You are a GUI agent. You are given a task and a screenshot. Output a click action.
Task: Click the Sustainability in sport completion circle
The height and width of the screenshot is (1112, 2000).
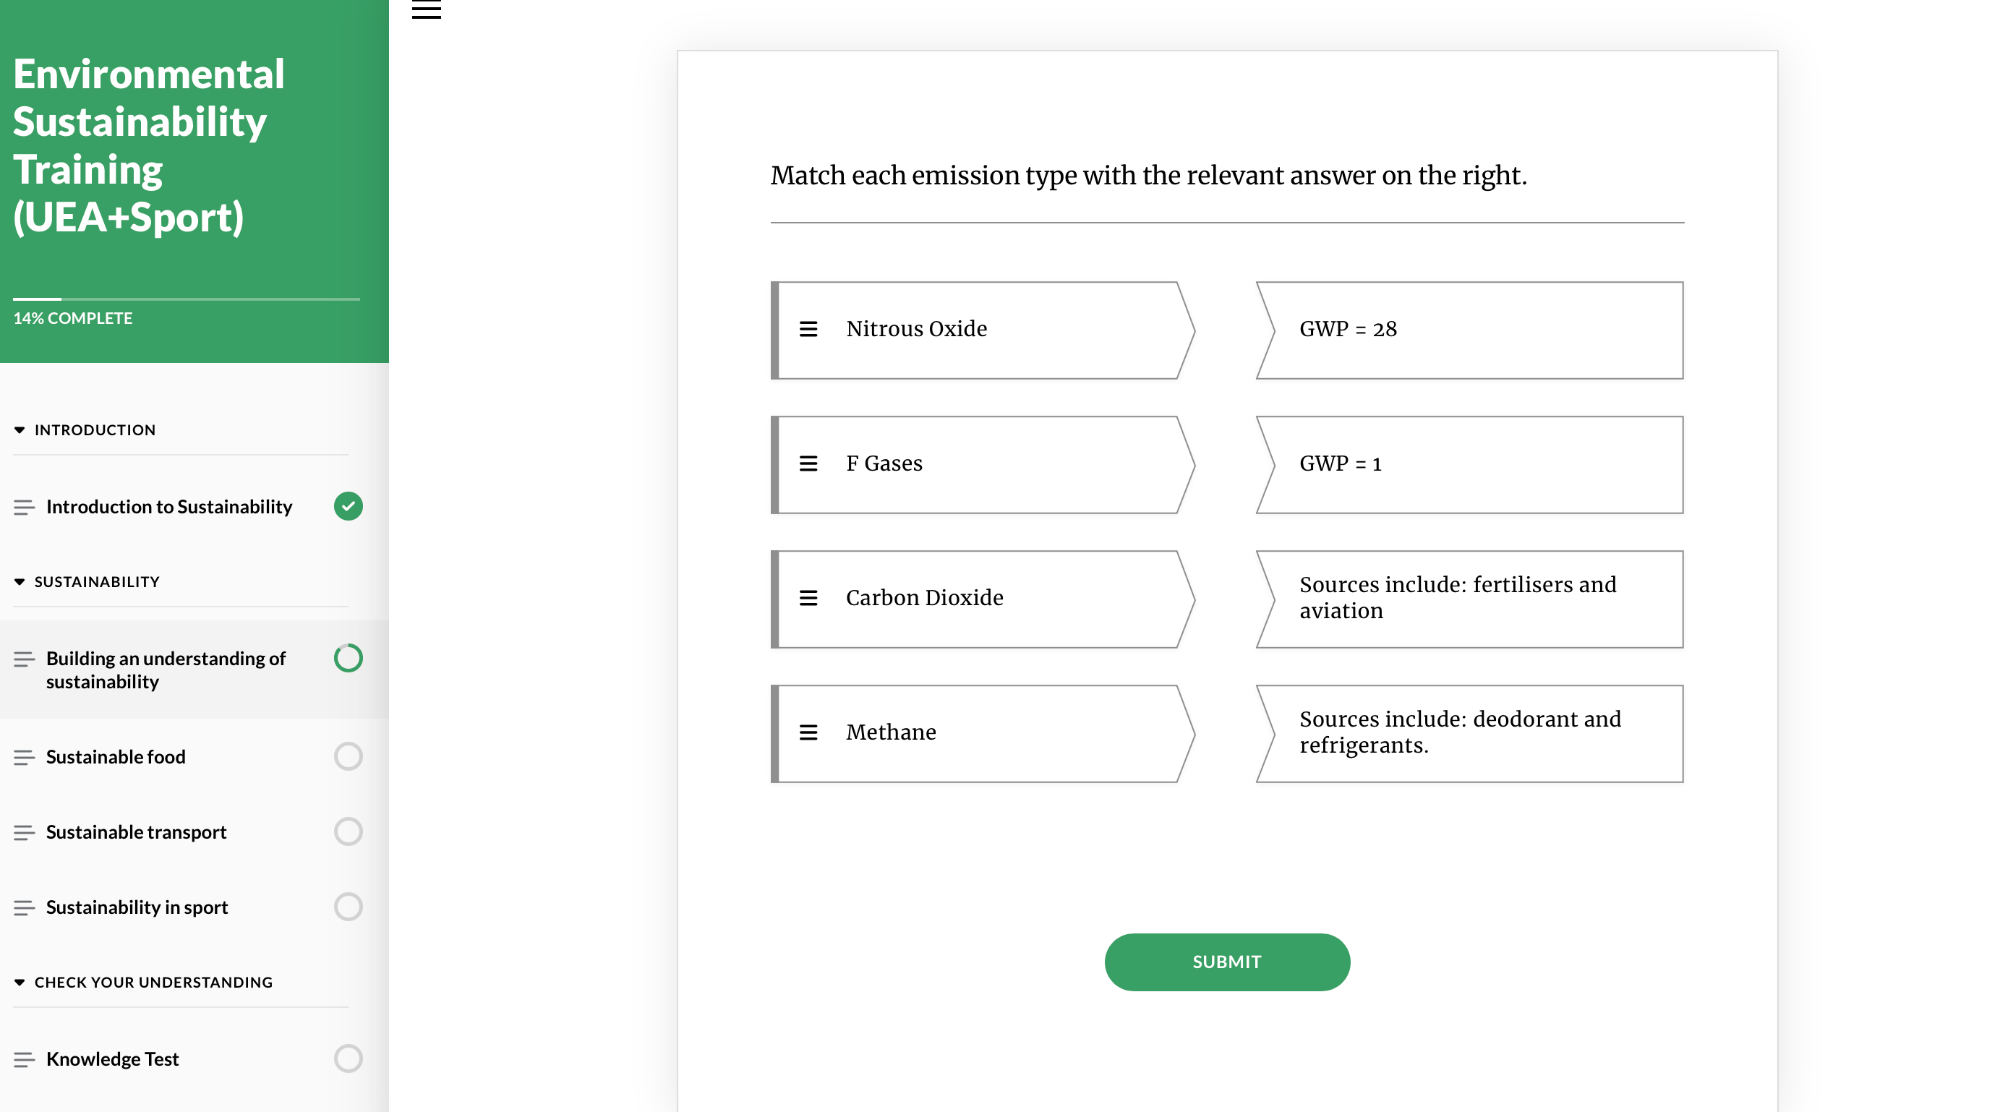(348, 907)
